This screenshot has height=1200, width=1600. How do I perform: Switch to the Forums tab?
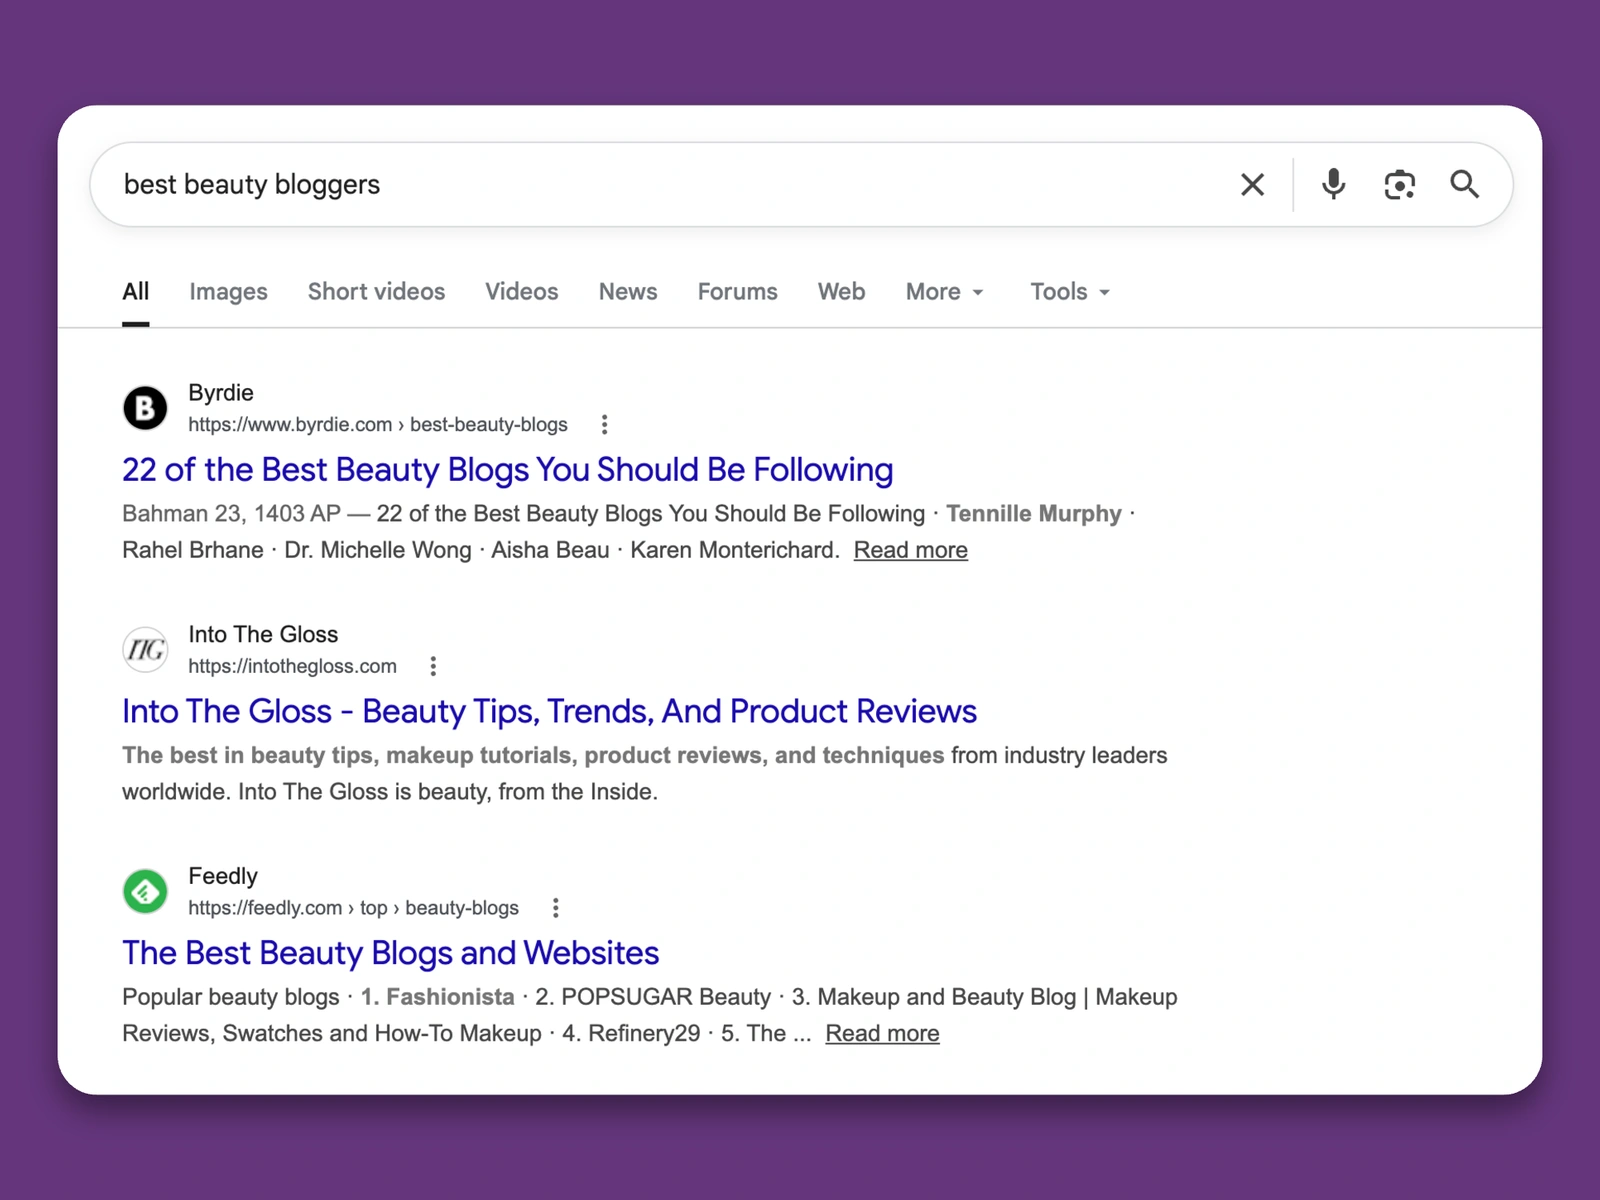[x=737, y=292]
